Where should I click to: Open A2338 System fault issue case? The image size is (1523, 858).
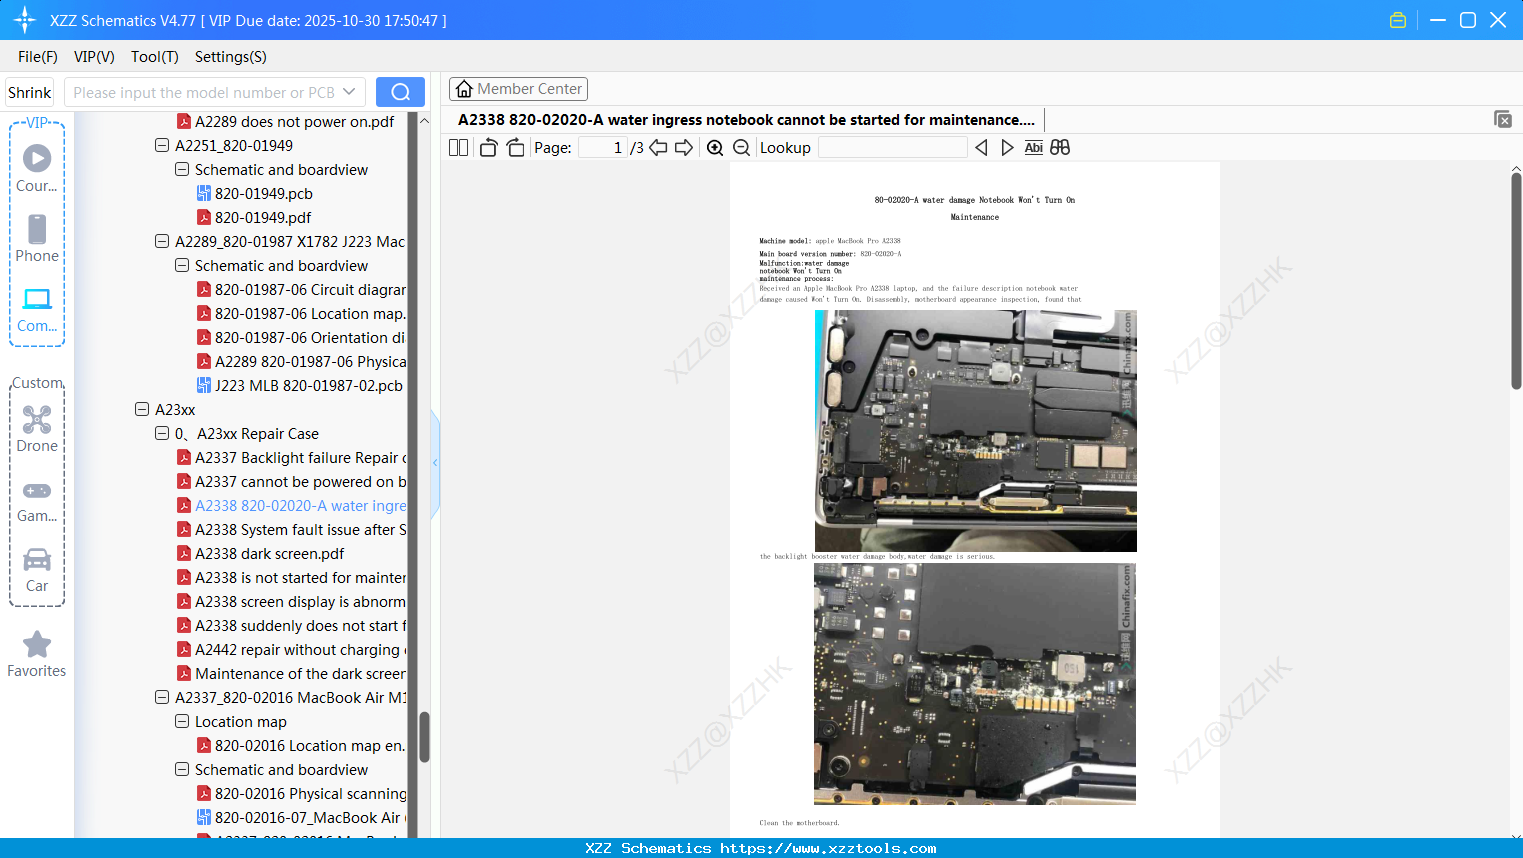(x=291, y=530)
